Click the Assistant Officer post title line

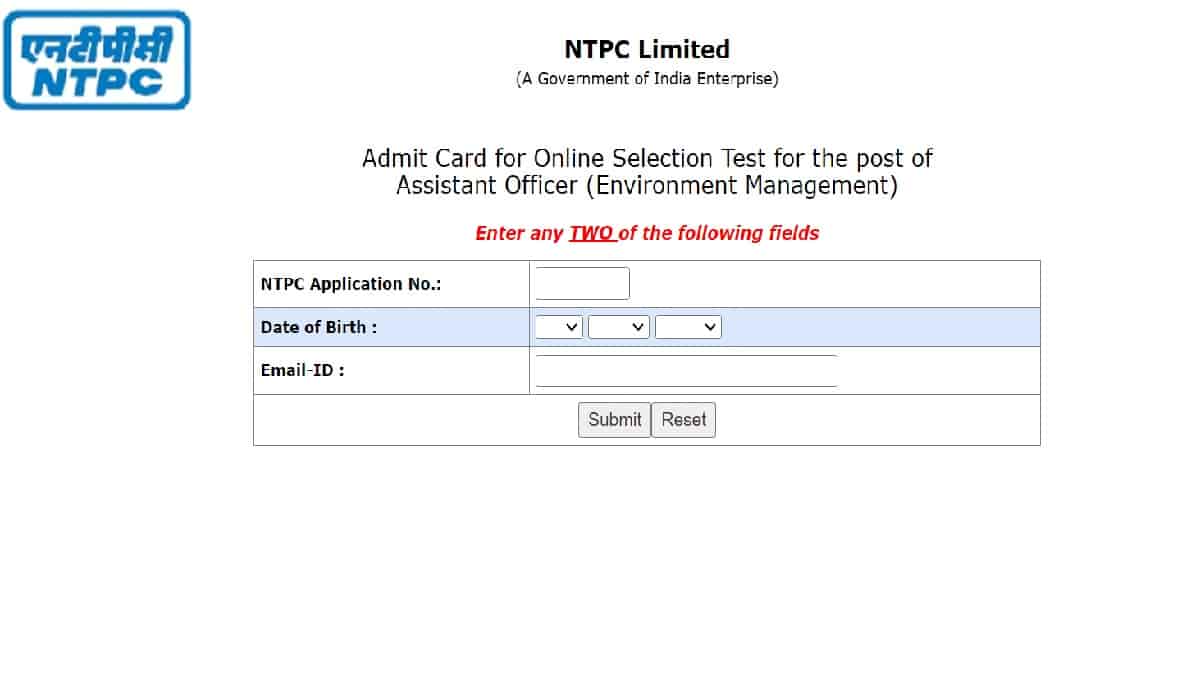tap(646, 185)
